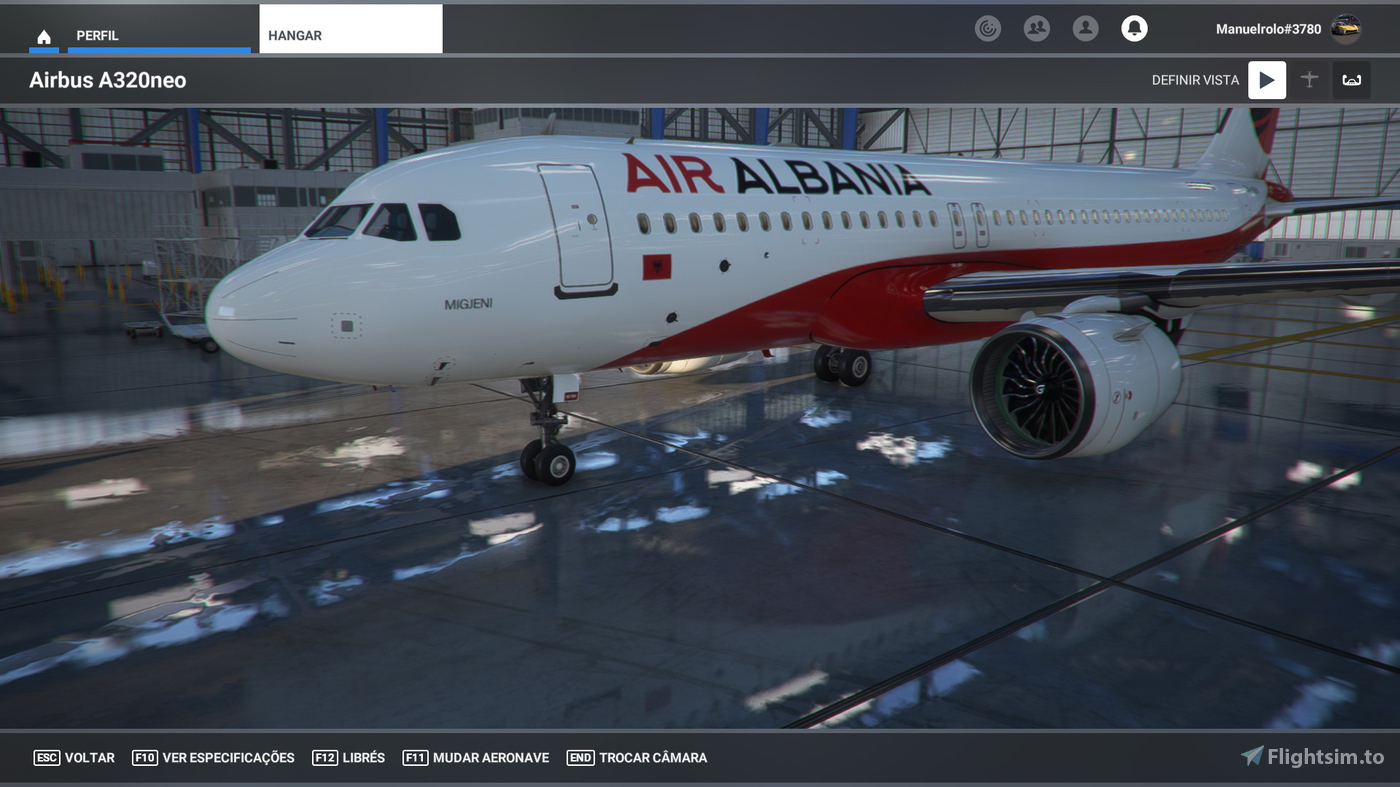Select the PERFIL tab
The width and height of the screenshot is (1400, 787).
tap(98, 34)
